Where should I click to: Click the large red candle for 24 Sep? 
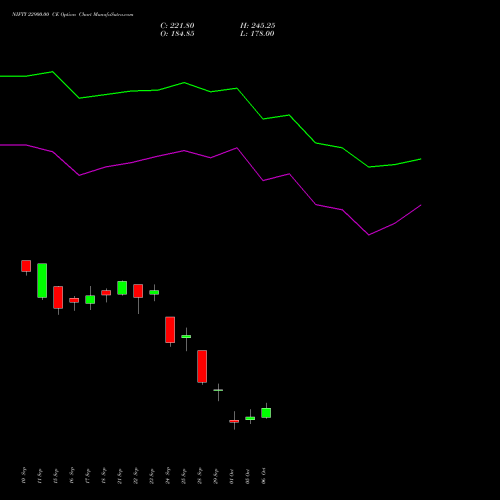click(x=170, y=330)
